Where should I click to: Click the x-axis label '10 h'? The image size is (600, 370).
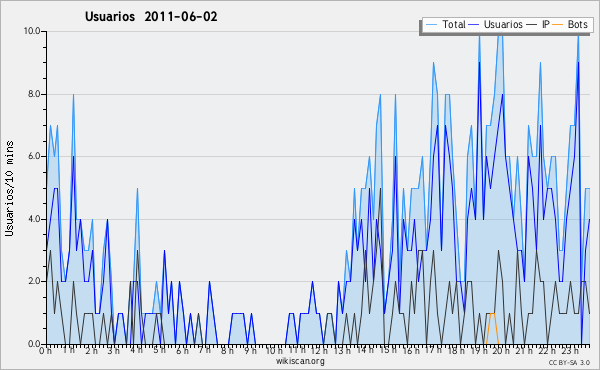tap(274, 351)
